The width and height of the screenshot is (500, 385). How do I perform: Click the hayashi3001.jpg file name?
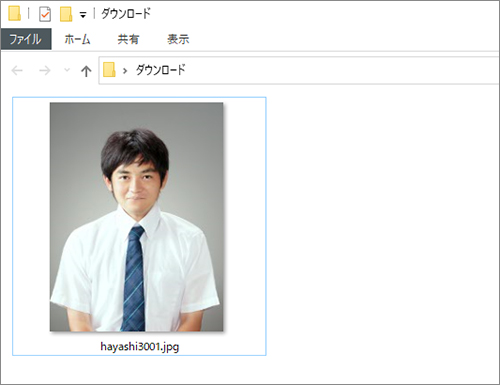tap(140, 347)
